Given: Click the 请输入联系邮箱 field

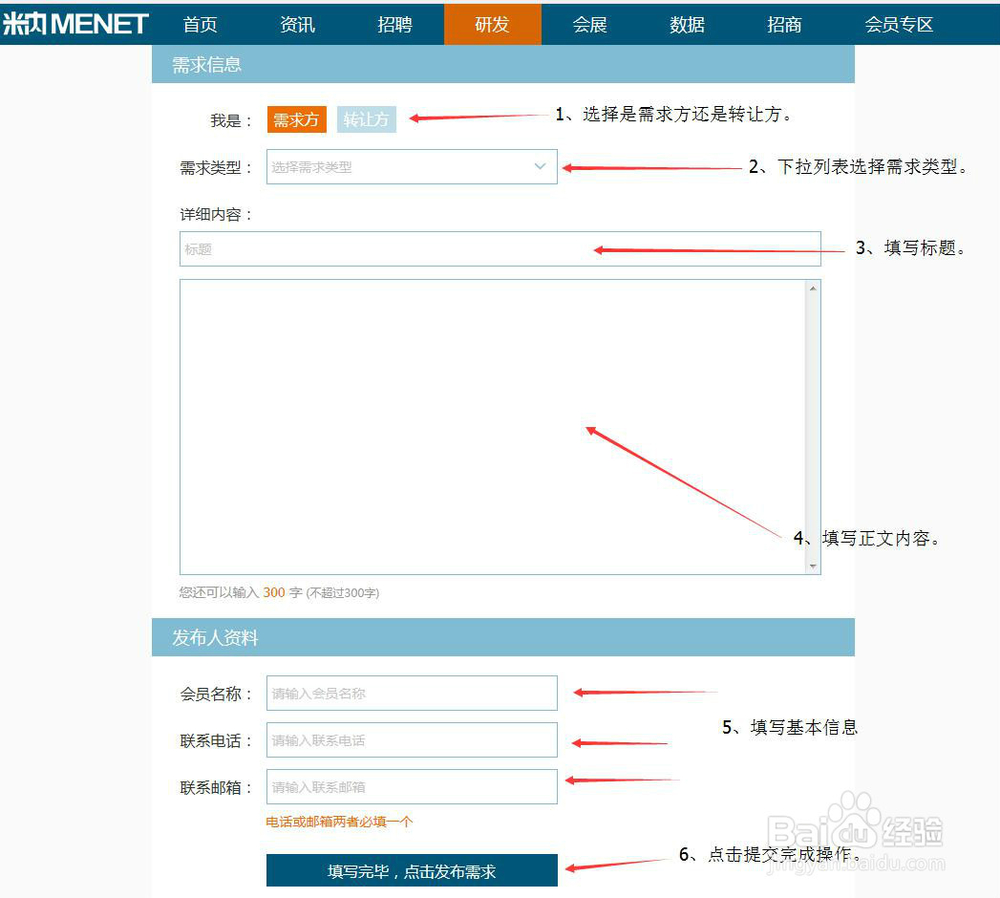Looking at the screenshot, I should coord(411,787).
